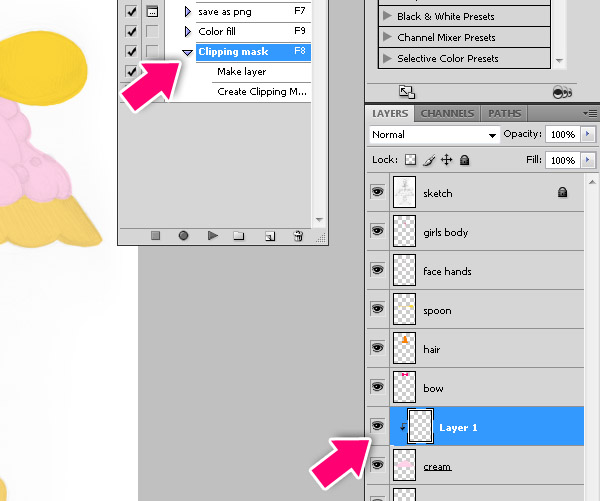Toggle visibility of the hair layer
This screenshot has height=501, width=600.
[377, 348]
